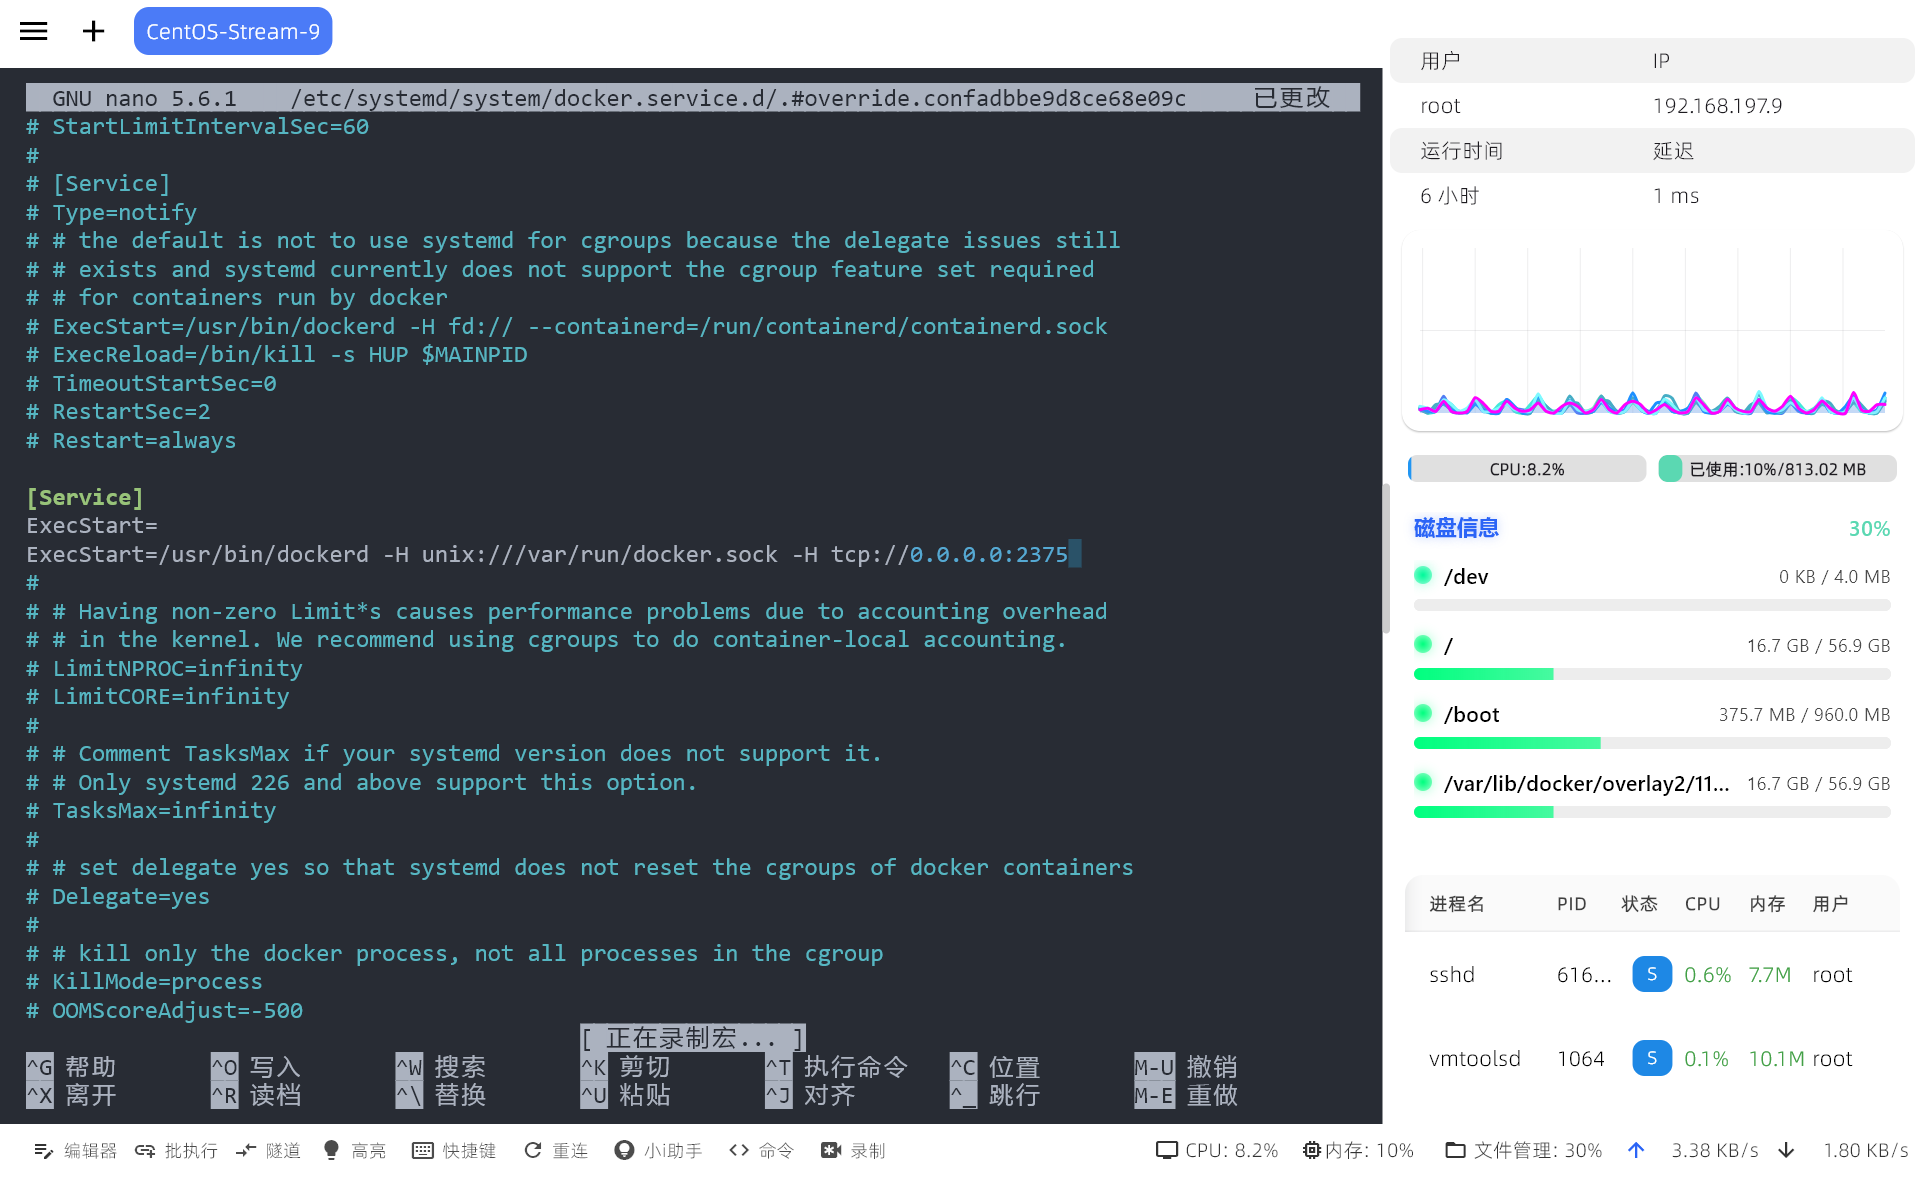
Task: Open the hamburger menu
Action: (x=33, y=31)
